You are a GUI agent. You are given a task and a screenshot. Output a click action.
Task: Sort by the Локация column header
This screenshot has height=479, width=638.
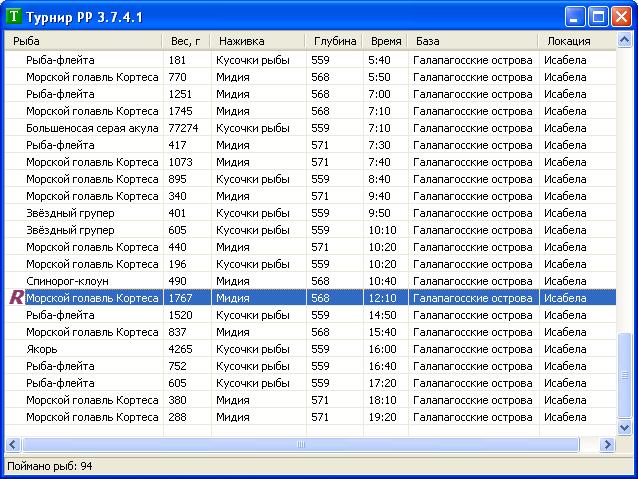(577, 41)
